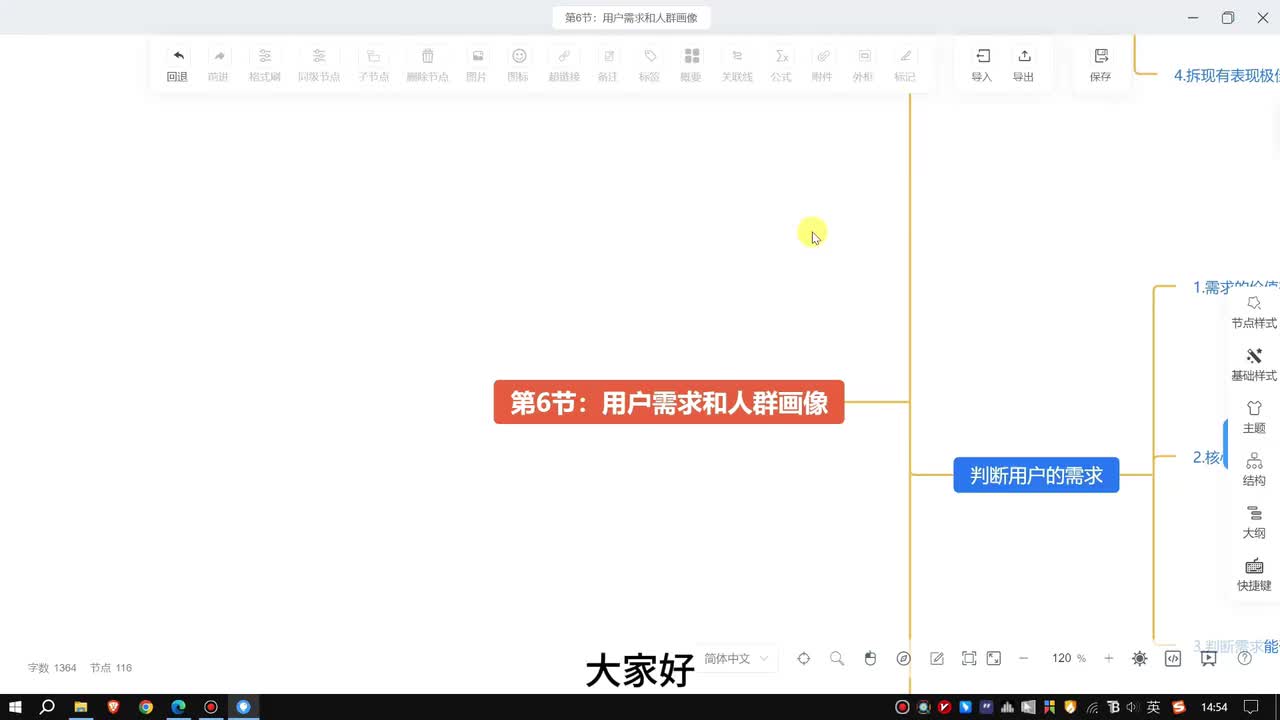Open the 主题 theme panel
The width and height of the screenshot is (1280, 720).
coord(1254,416)
